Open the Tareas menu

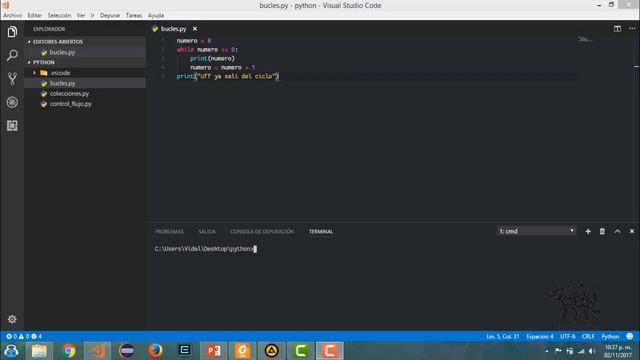133,15
